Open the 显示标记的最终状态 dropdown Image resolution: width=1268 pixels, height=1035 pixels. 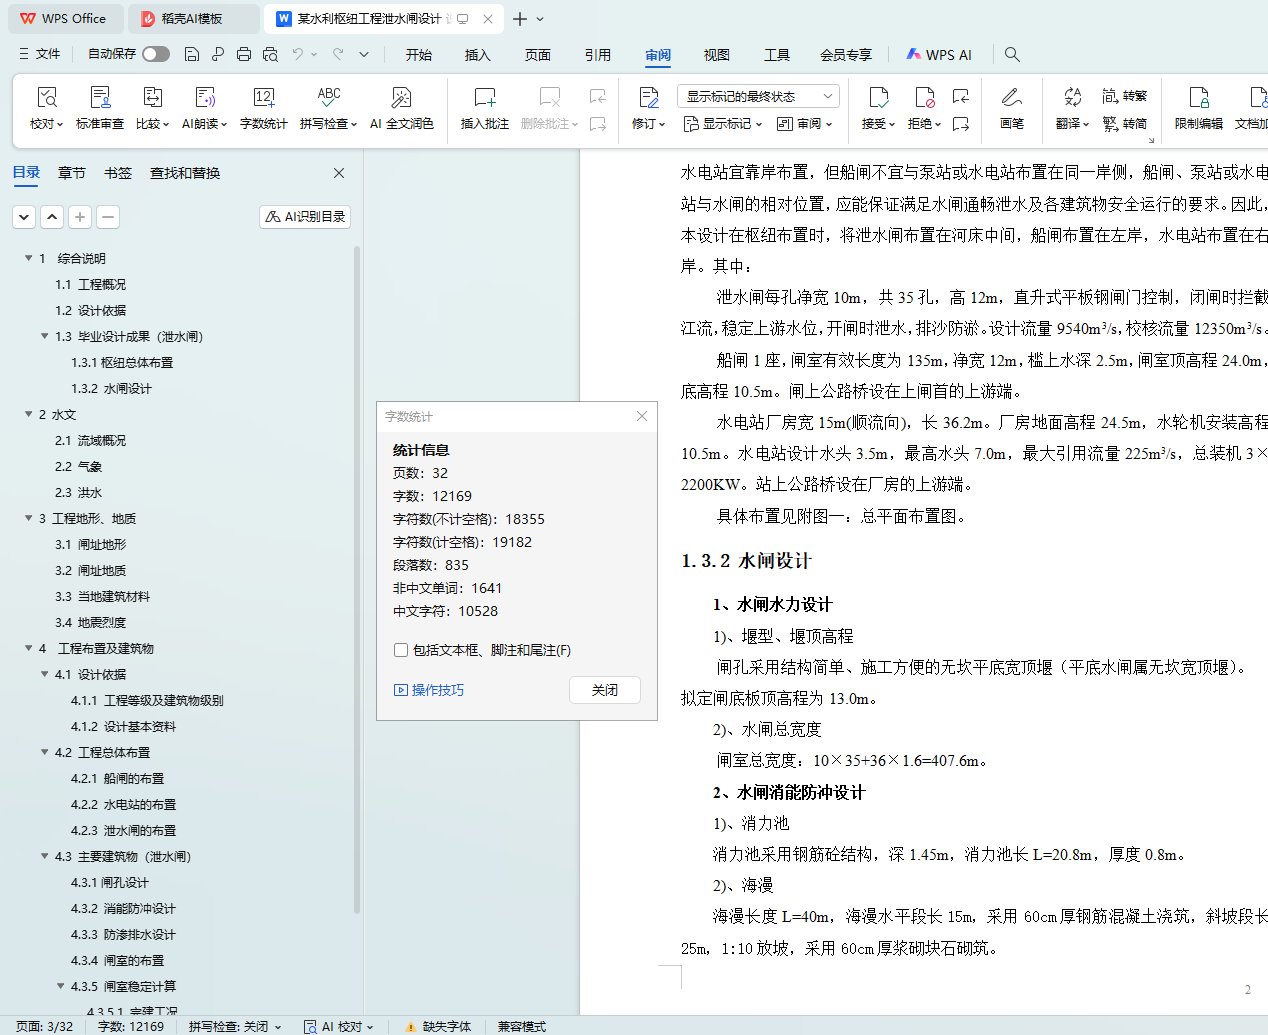pos(757,96)
